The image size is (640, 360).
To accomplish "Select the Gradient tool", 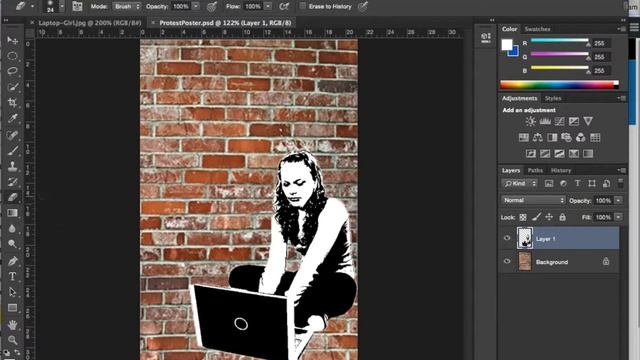I will [12, 213].
